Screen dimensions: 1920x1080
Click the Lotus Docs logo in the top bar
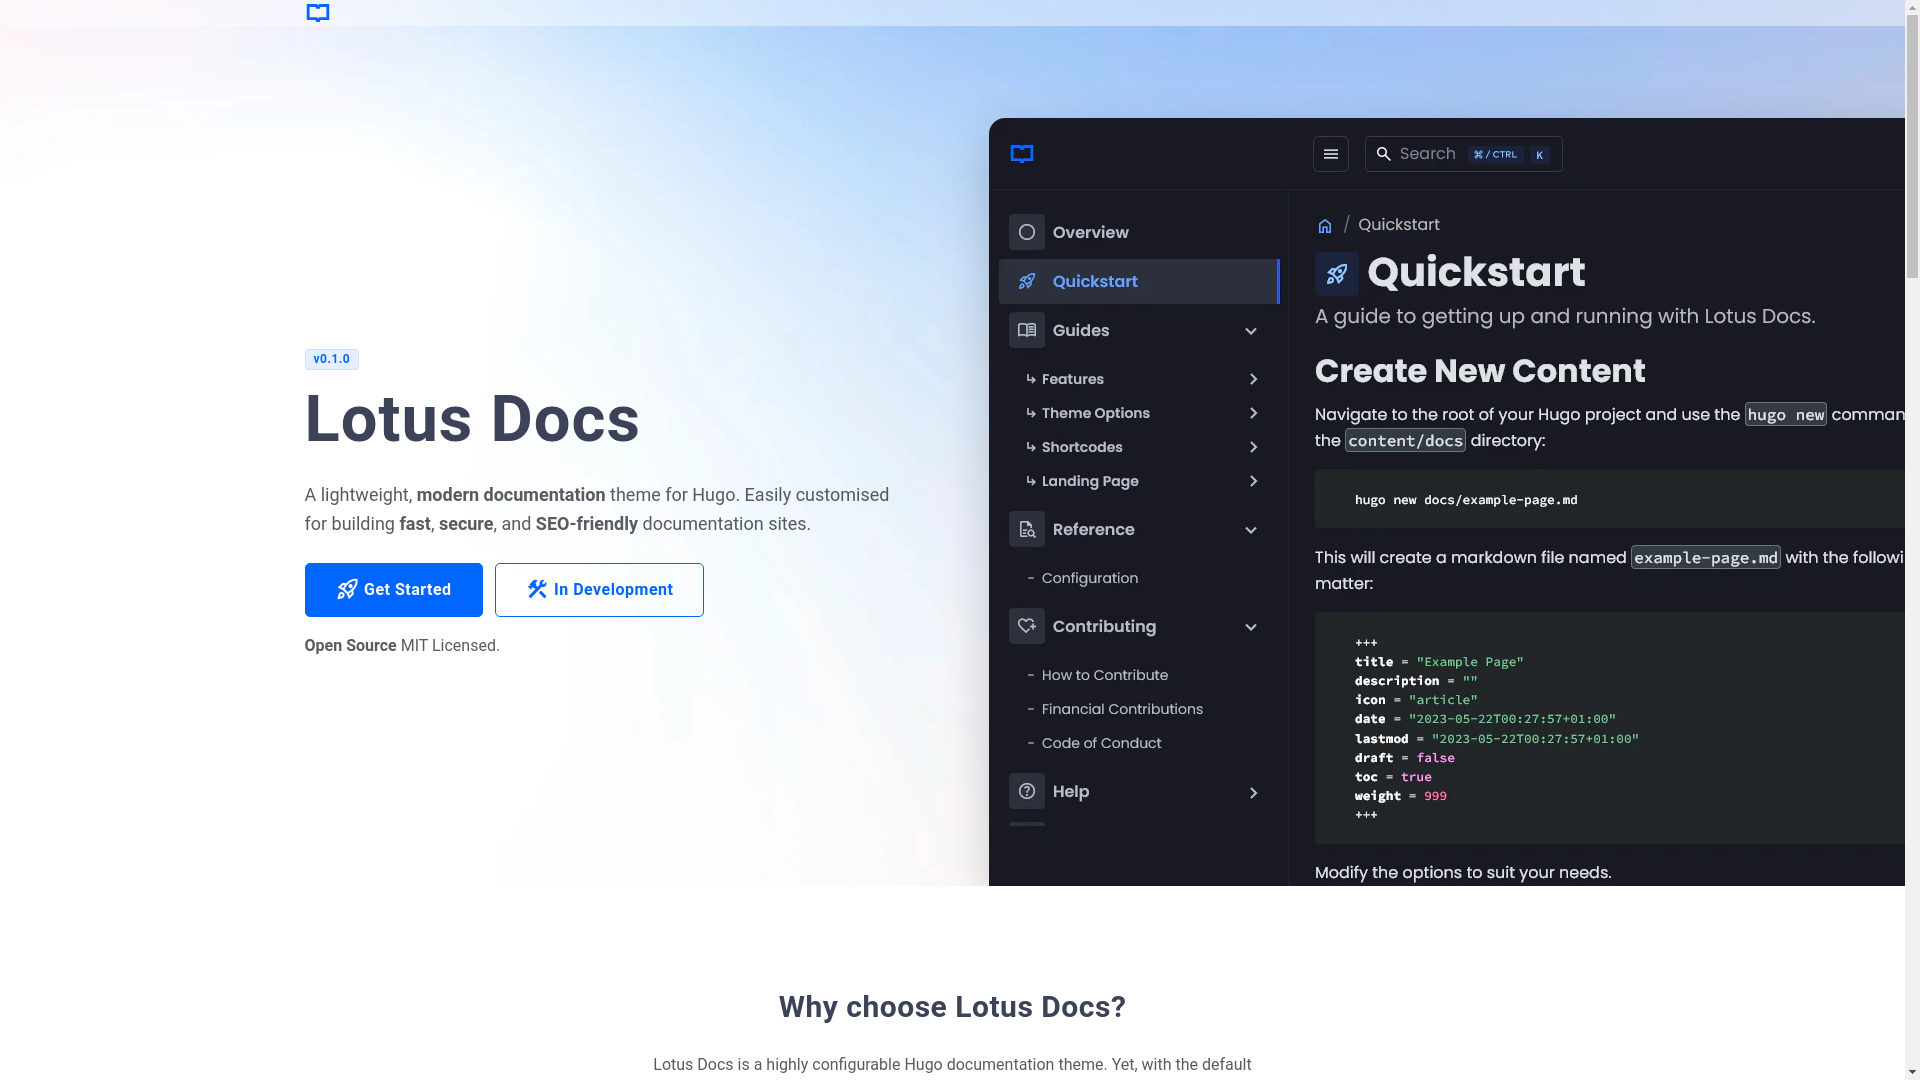317,13
